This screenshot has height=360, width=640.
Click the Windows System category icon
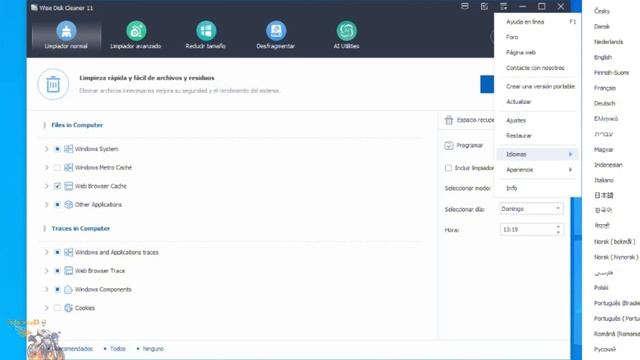(68, 149)
